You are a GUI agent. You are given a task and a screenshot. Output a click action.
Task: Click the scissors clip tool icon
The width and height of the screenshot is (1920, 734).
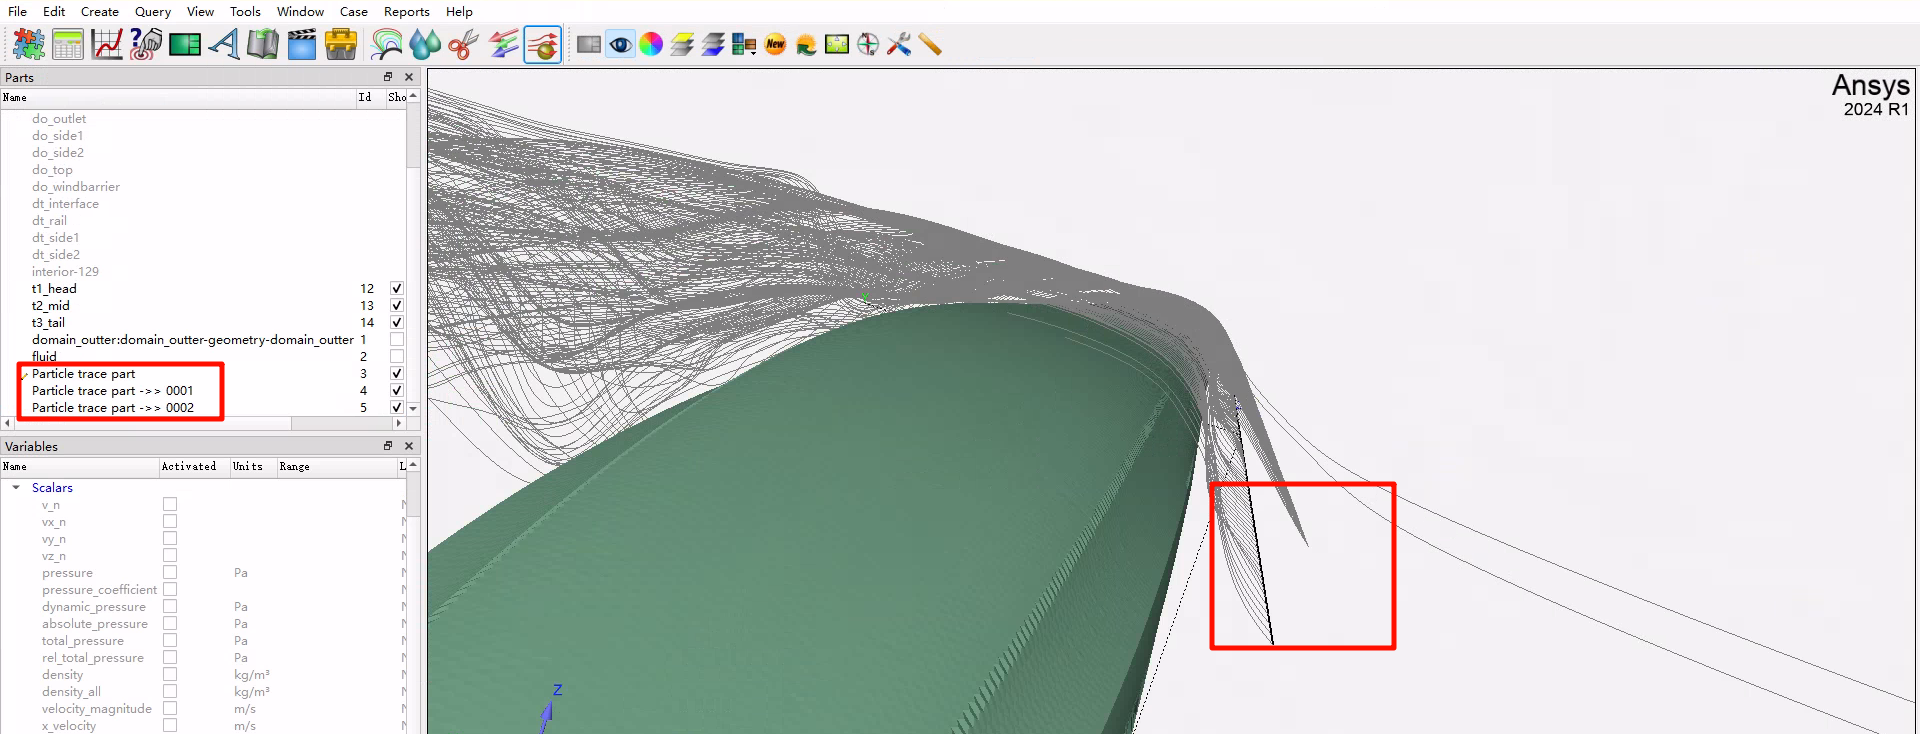tap(463, 45)
